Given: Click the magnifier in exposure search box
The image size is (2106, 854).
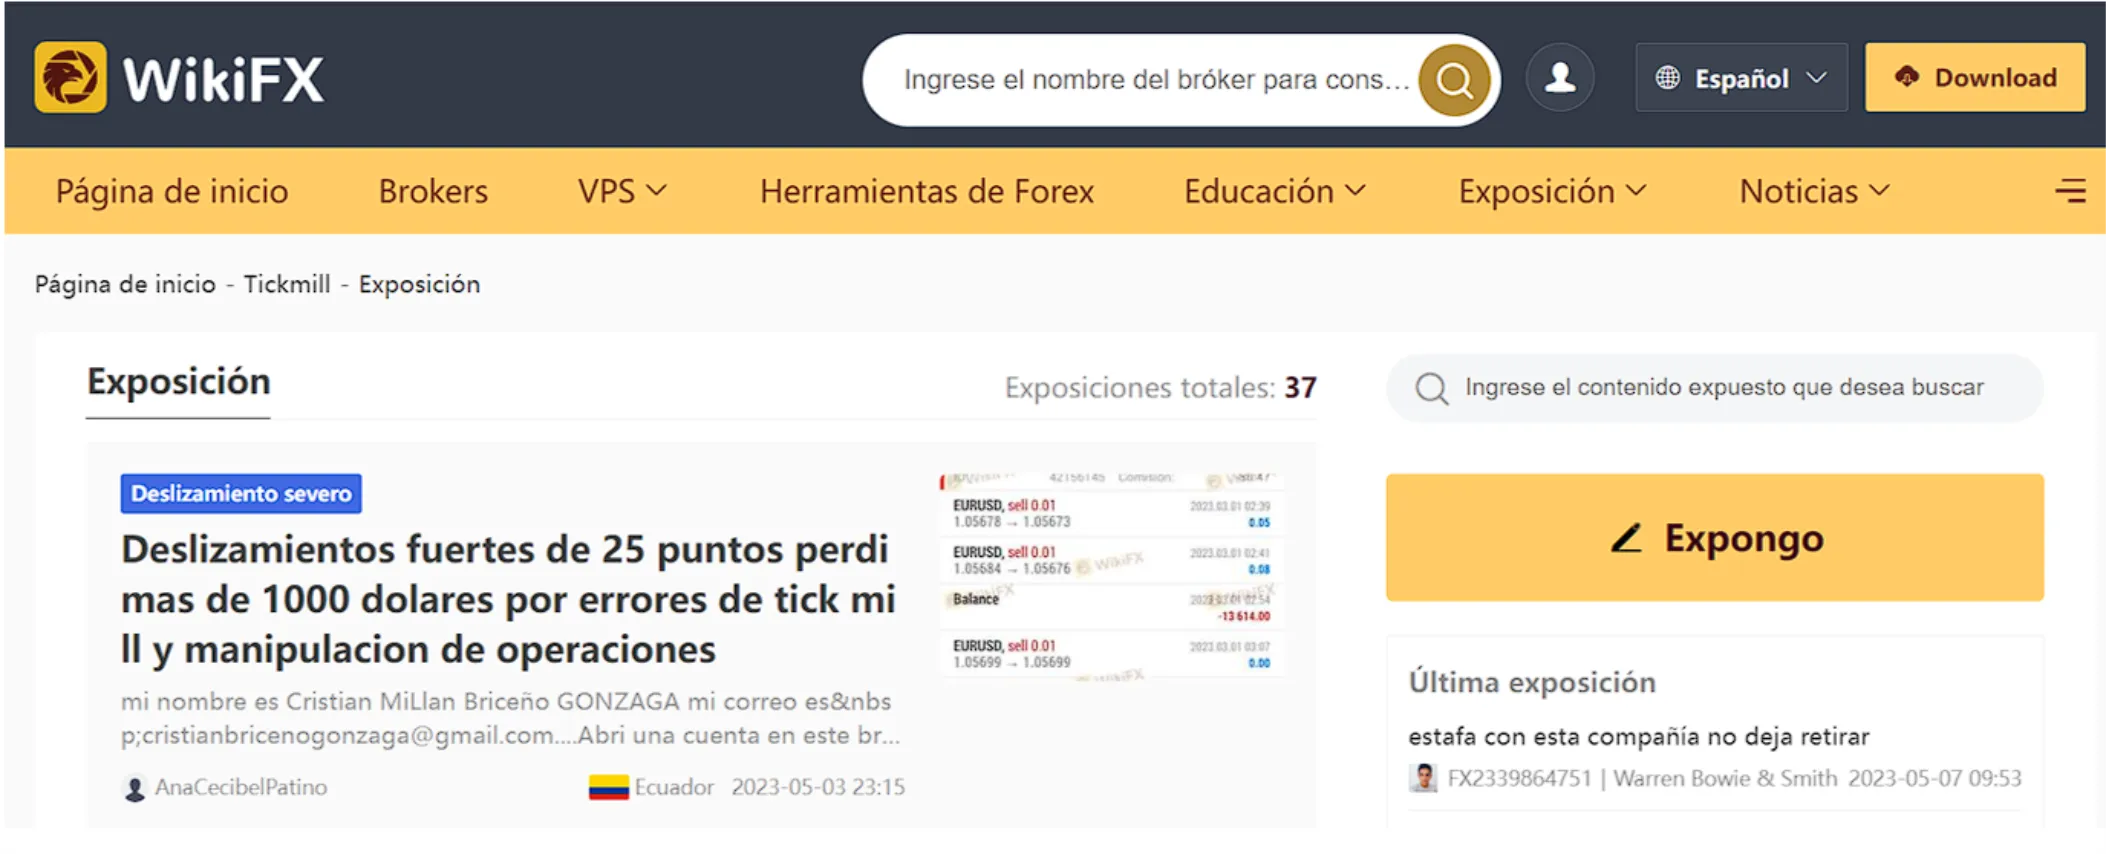Looking at the screenshot, I should coord(1431,388).
